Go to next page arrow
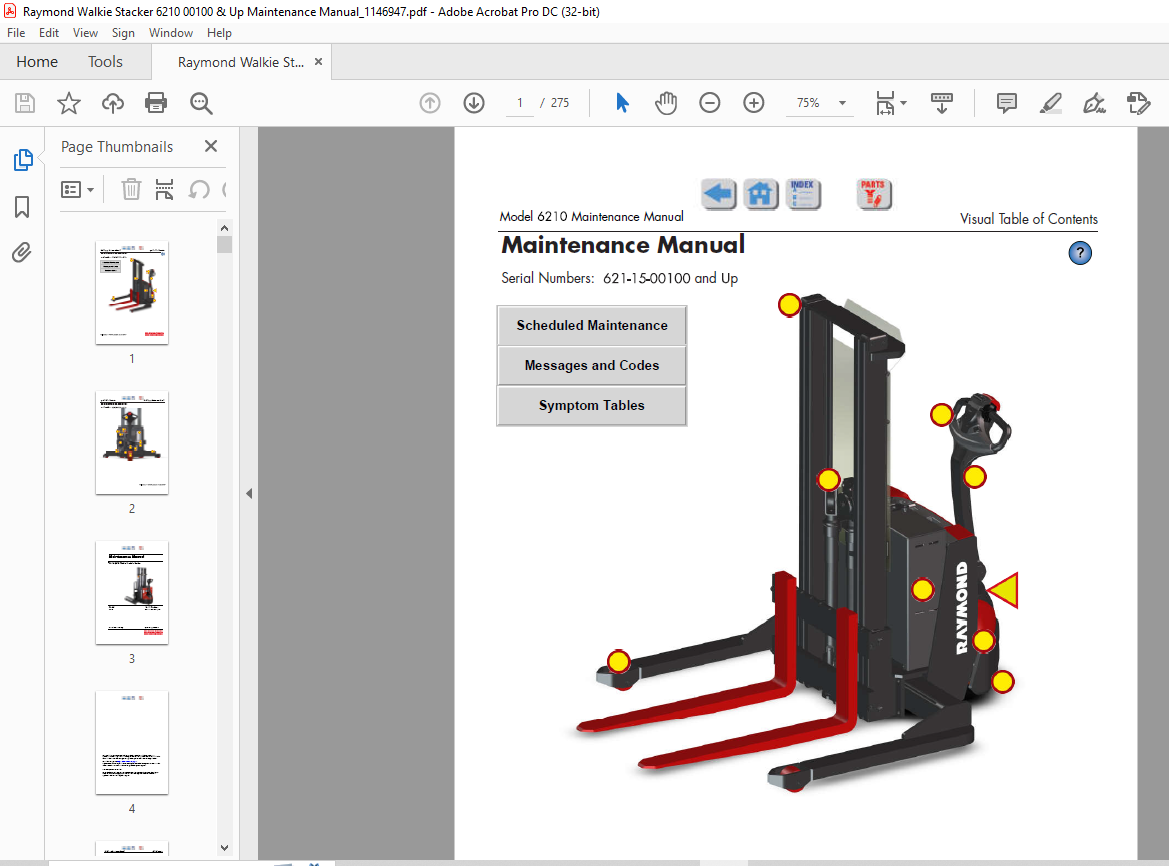Image resolution: width=1169 pixels, height=866 pixels. [x=474, y=103]
